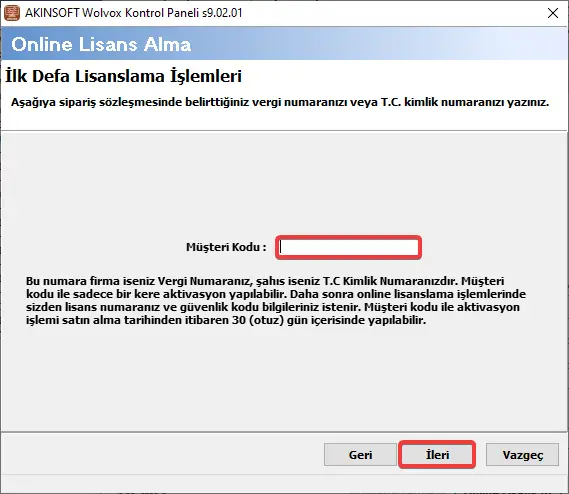Click the line starting kodu ile sadece bir kere
The height and width of the screenshot is (494, 569).
pyautogui.click(x=276, y=294)
